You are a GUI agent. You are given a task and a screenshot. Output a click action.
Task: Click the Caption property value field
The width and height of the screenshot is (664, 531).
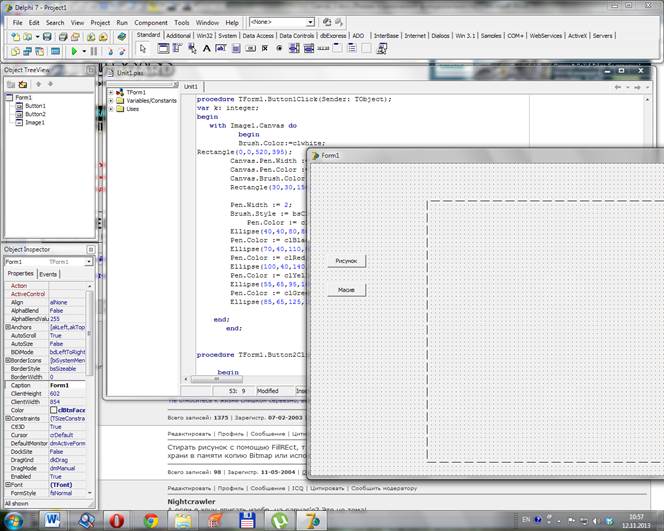tap(68, 385)
